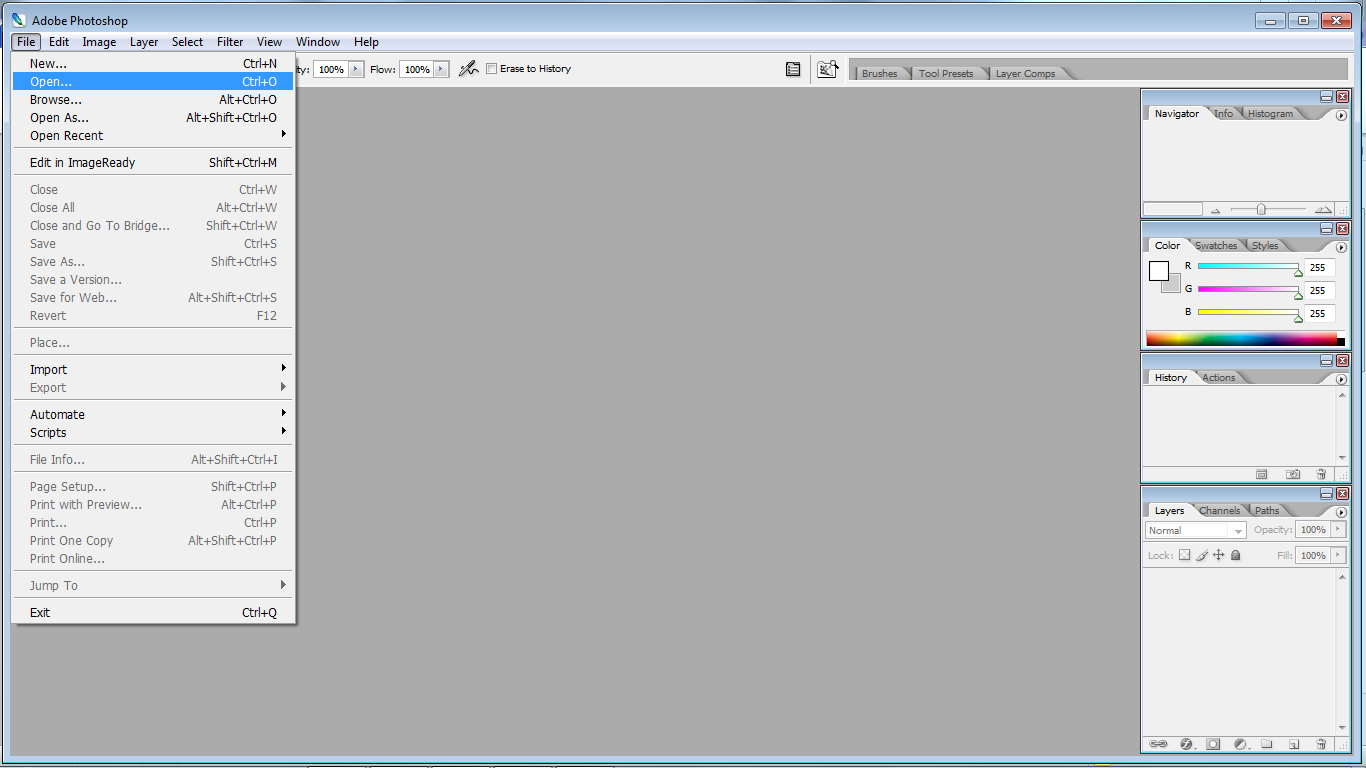Collapse the Layers palette group
The width and height of the screenshot is (1366, 768).
click(x=1326, y=493)
